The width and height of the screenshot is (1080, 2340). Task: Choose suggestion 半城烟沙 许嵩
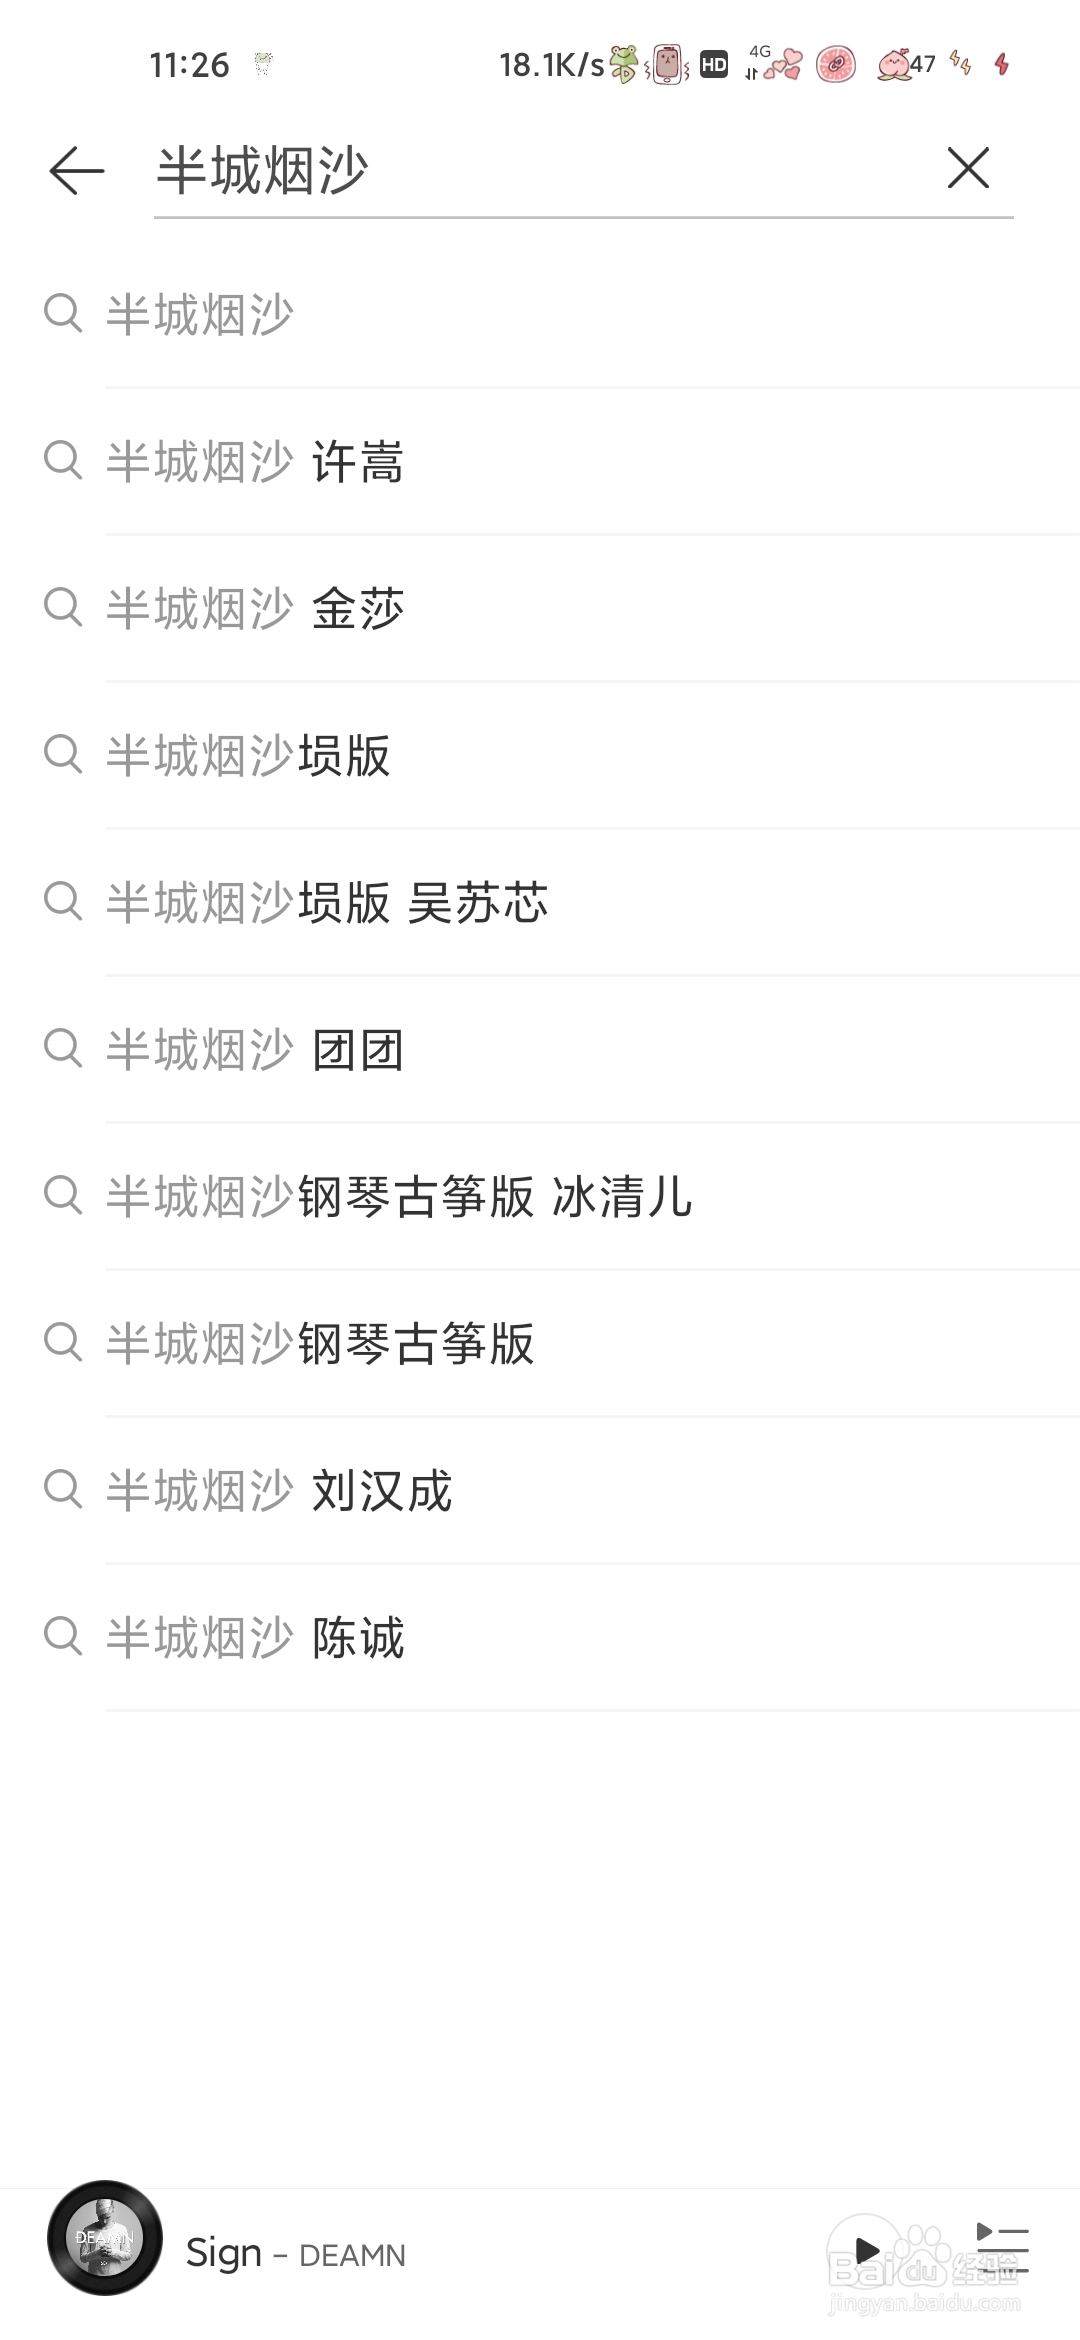point(540,461)
